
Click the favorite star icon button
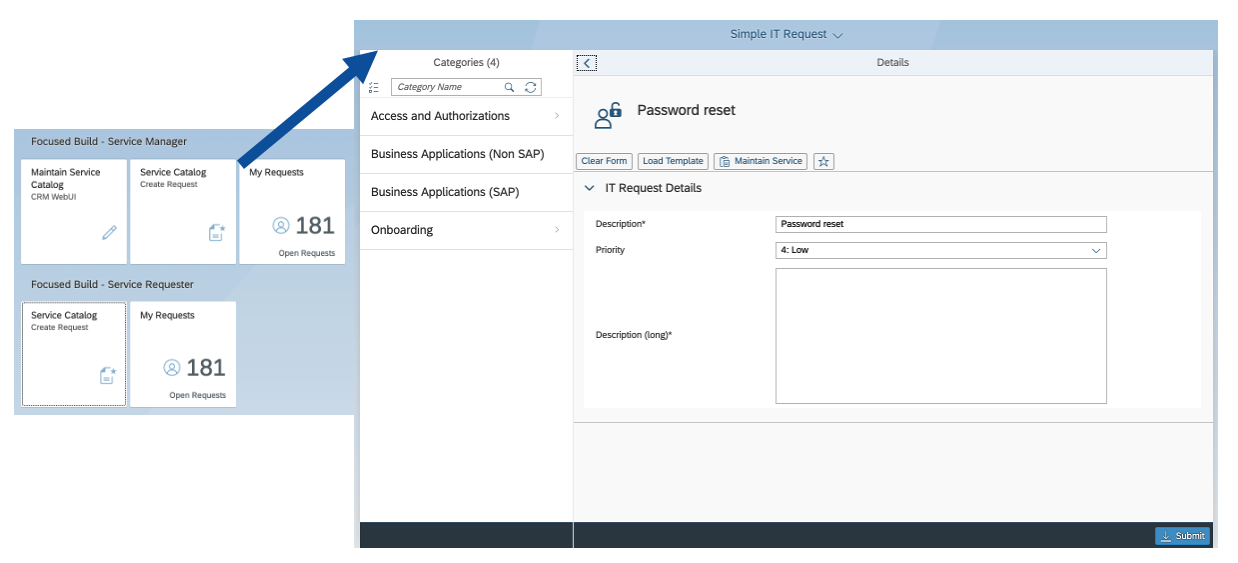823,161
